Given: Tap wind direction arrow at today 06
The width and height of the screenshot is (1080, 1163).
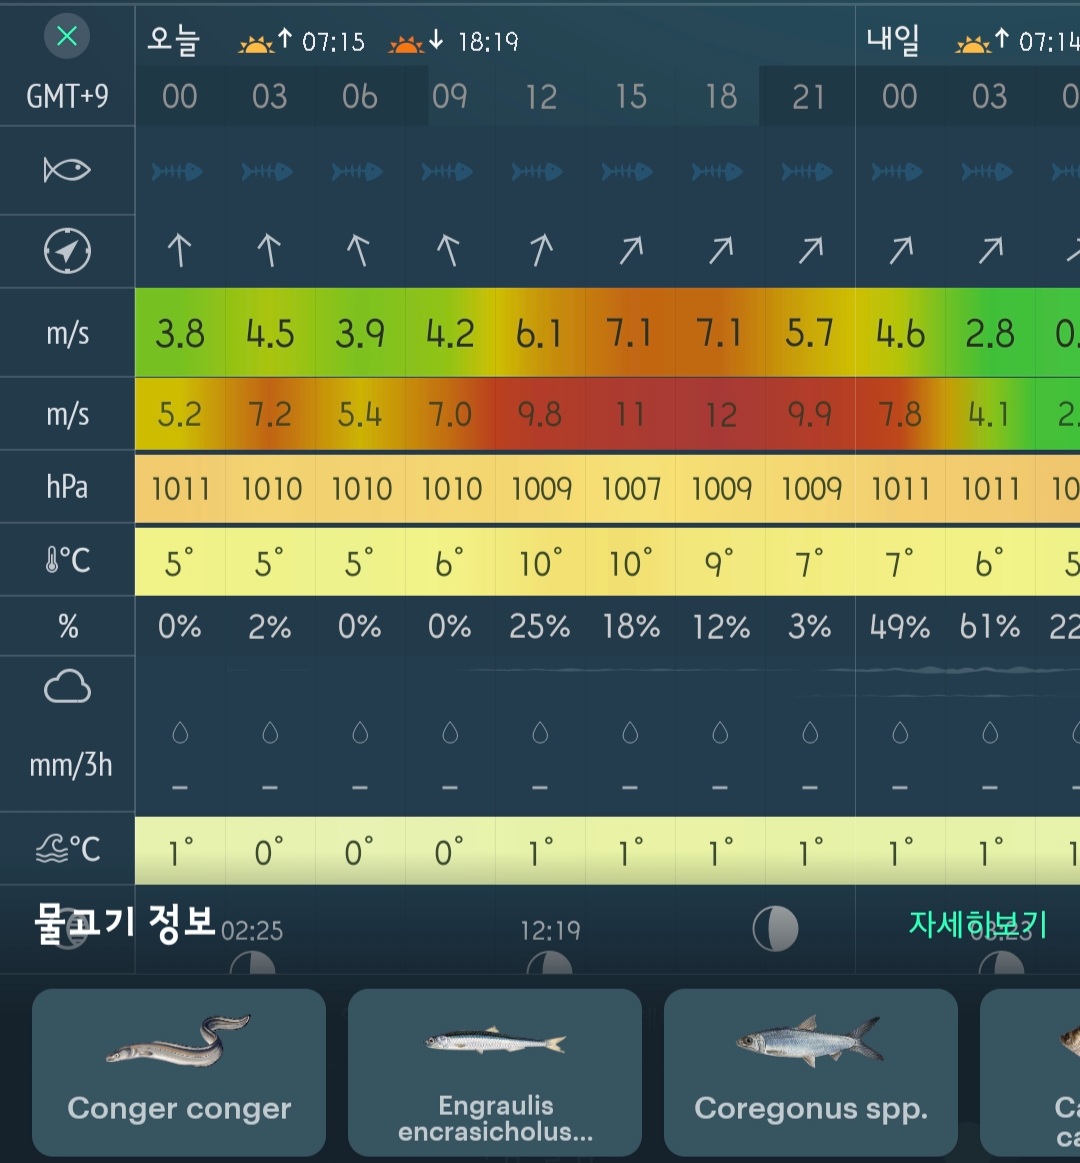Looking at the screenshot, I should pos(359,251).
